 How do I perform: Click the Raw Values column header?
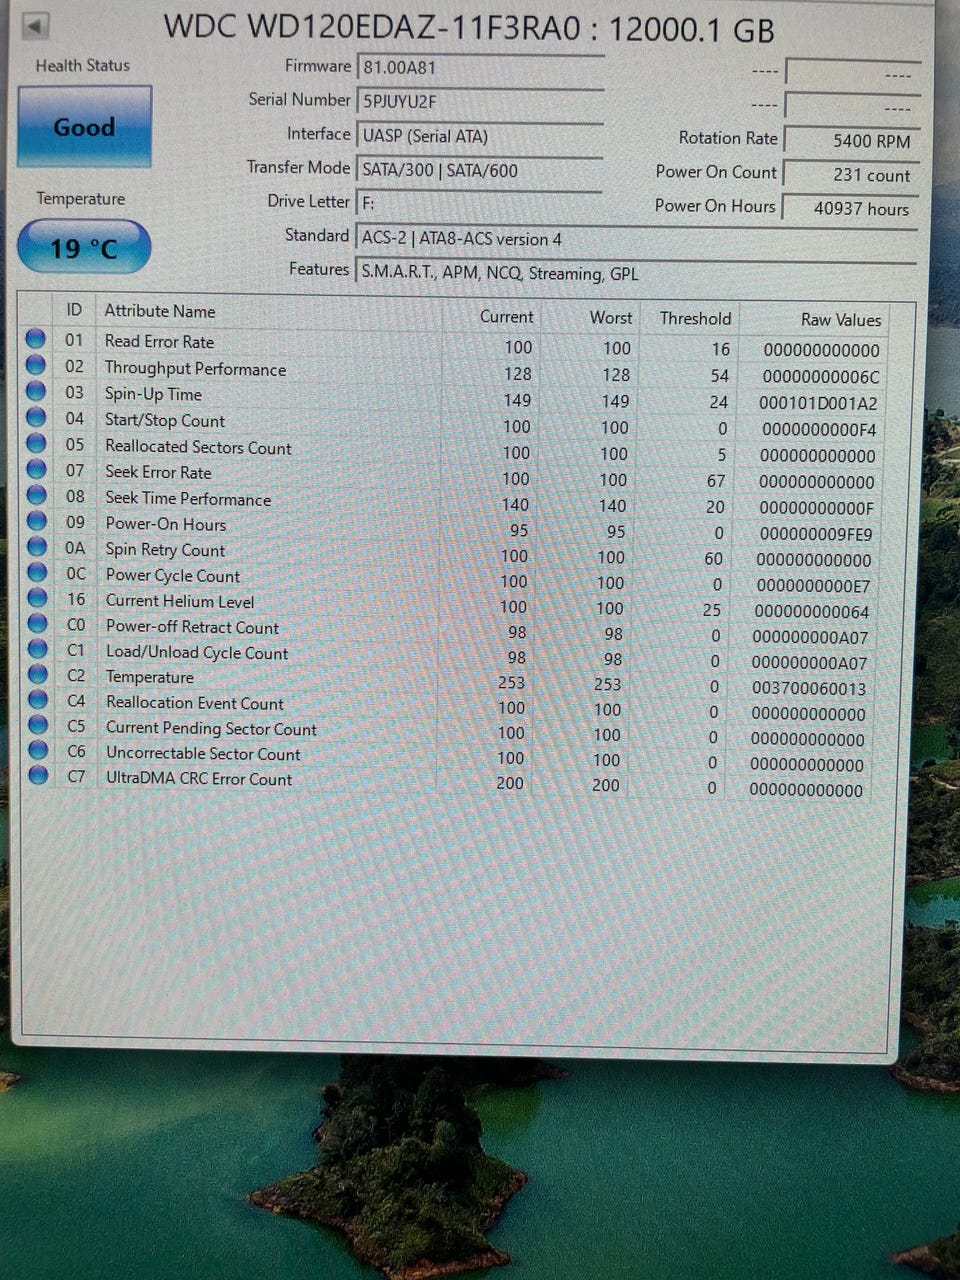(841, 320)
